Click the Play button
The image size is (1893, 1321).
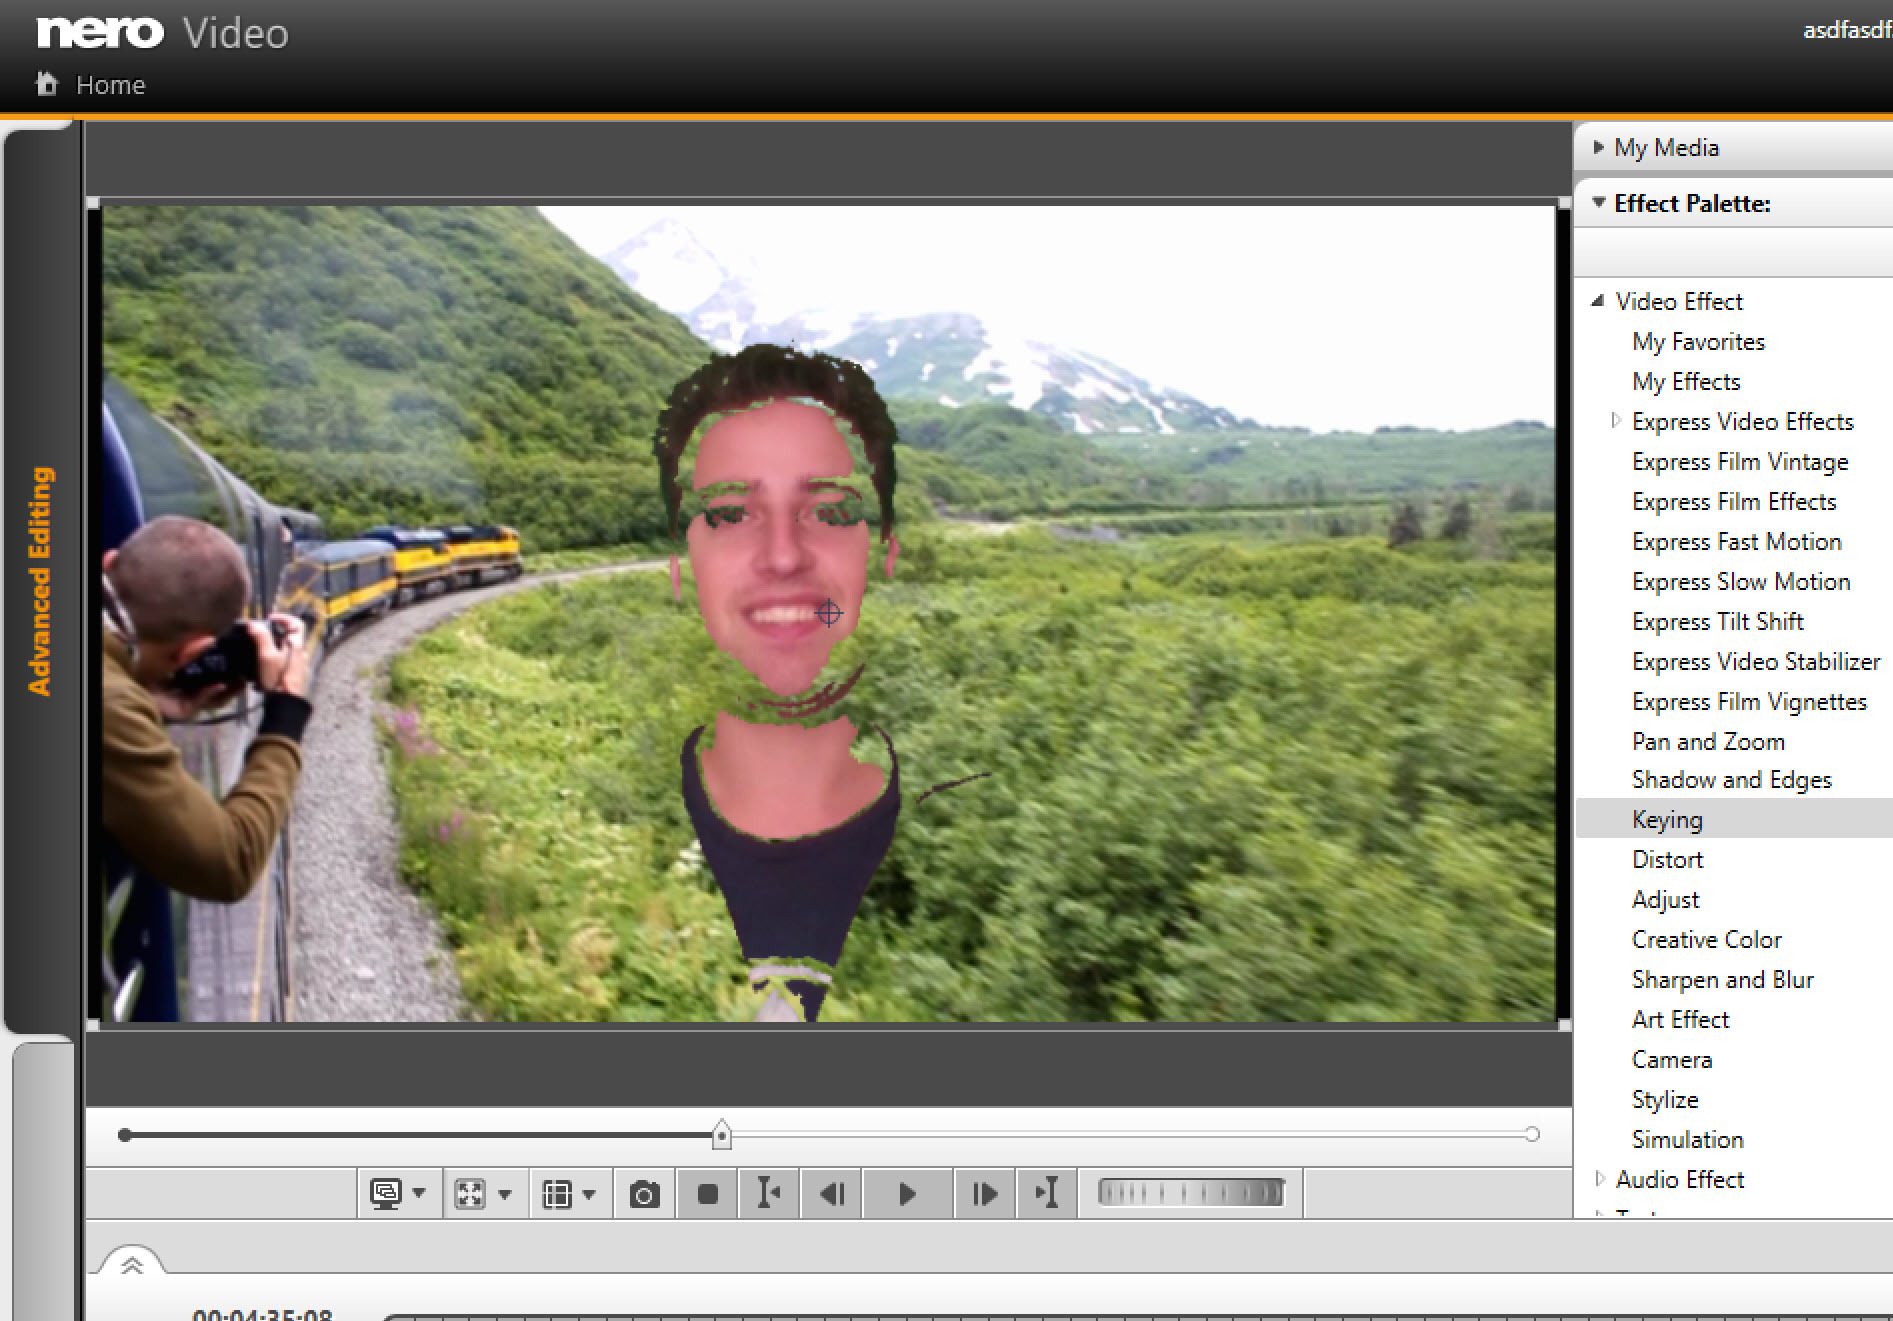tap(906, 1194)
